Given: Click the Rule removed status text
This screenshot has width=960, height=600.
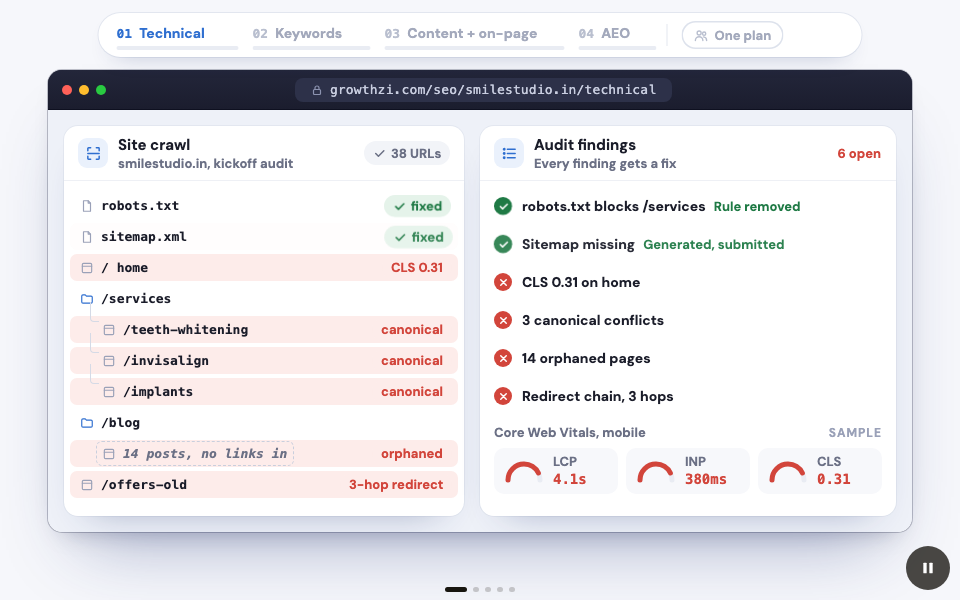Looking at the screenshot, I should coord(757,206).
